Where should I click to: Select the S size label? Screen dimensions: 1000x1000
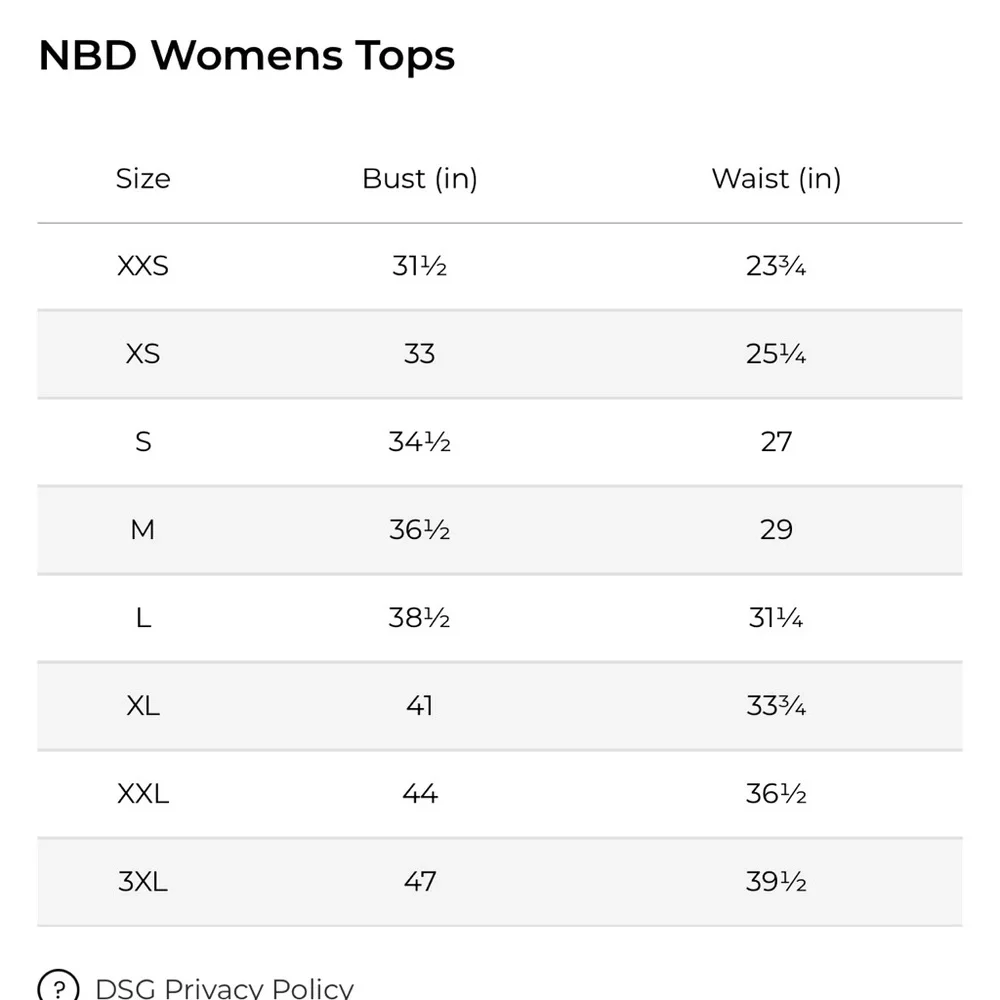tap(143, 442)
